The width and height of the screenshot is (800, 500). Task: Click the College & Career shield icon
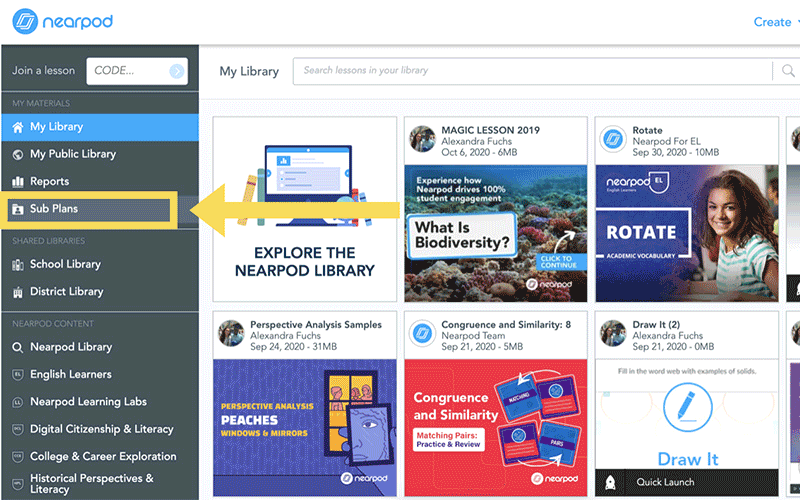coord(18,457)
